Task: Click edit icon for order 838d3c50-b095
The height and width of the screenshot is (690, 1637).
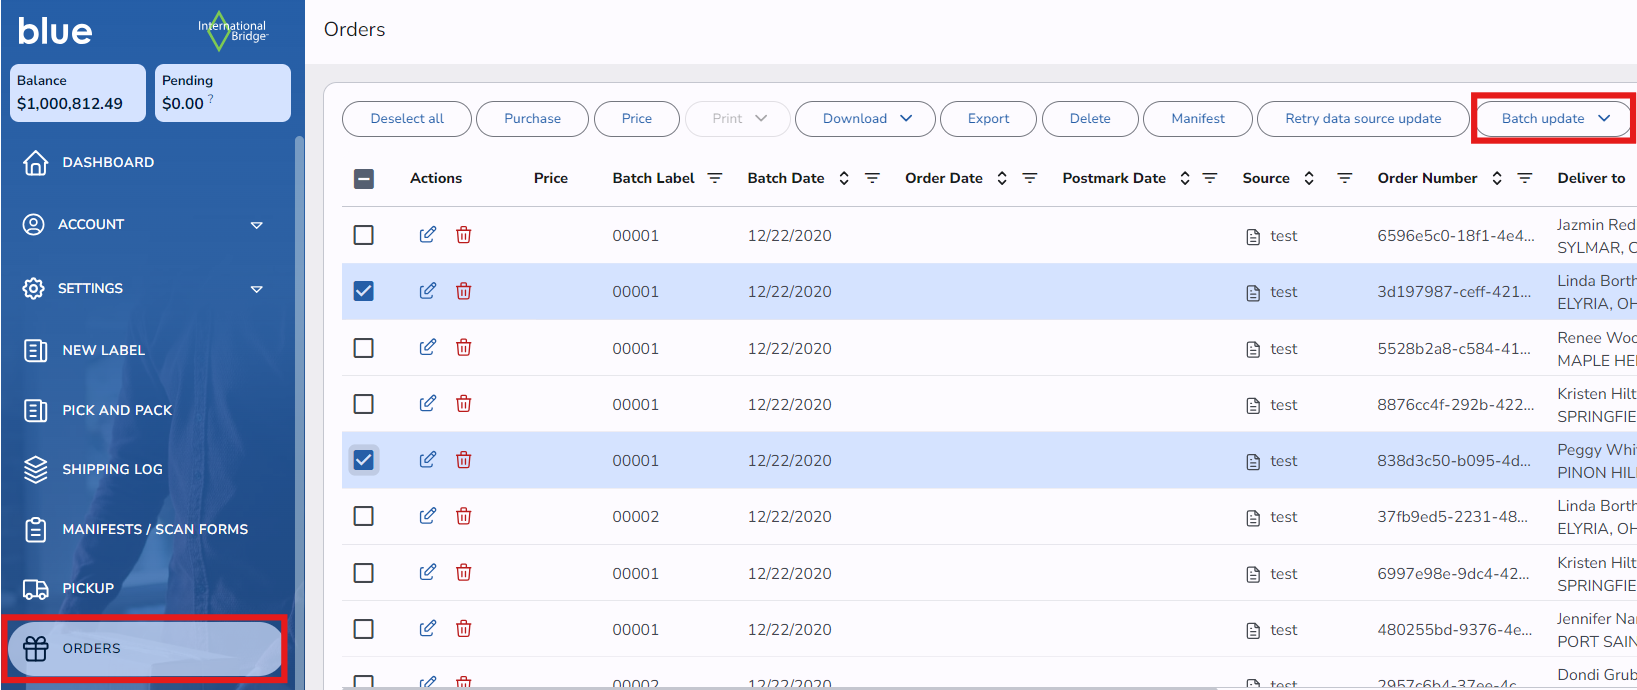Action: (427, 460)
